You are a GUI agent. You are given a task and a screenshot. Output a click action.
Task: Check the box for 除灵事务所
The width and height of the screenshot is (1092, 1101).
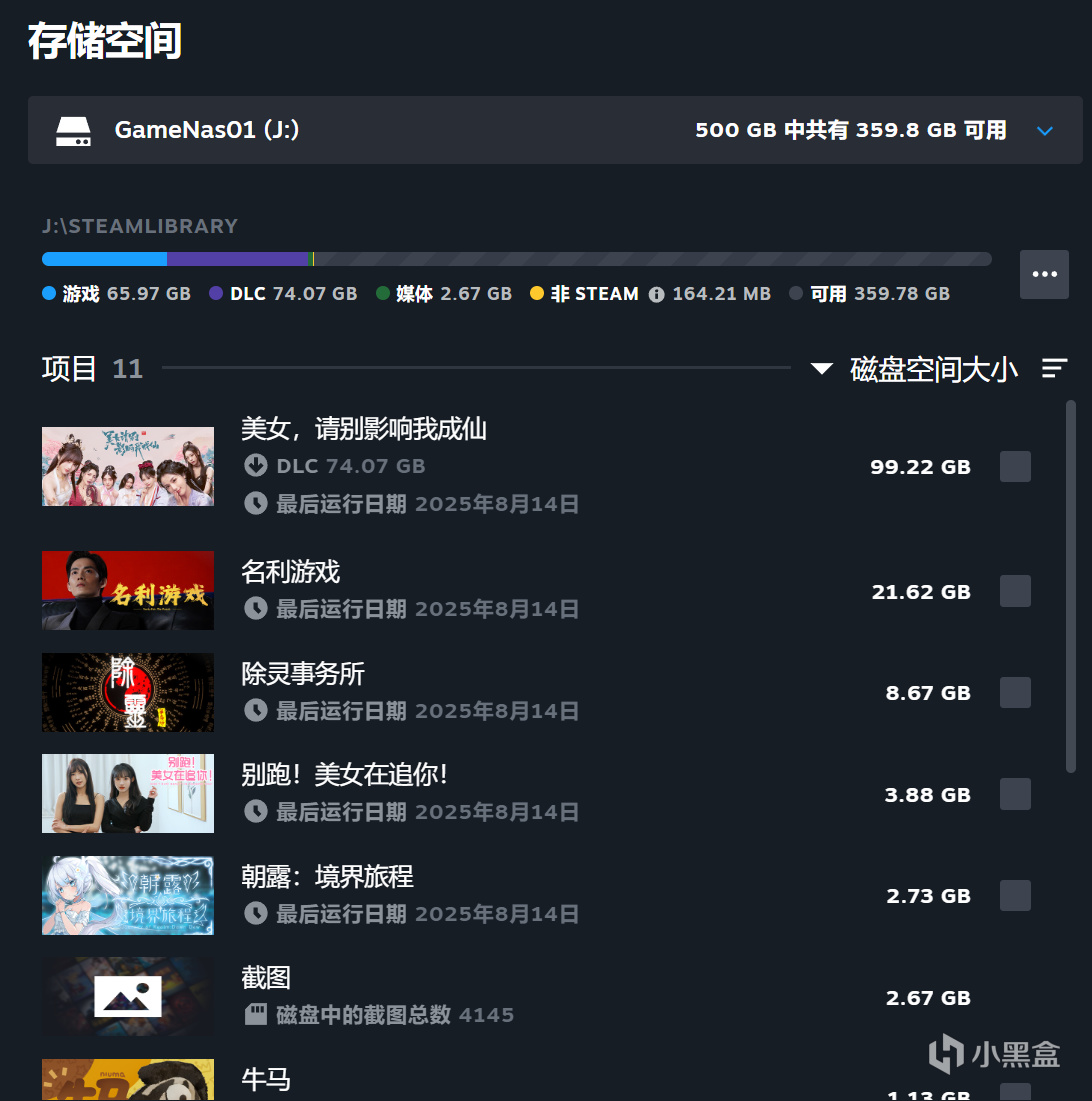coord(1015,692)
